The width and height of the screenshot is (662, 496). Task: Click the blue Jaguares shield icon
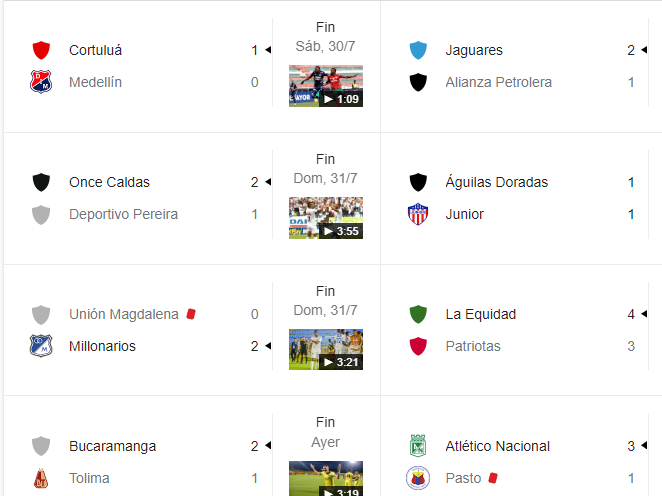tap(418, 50)
